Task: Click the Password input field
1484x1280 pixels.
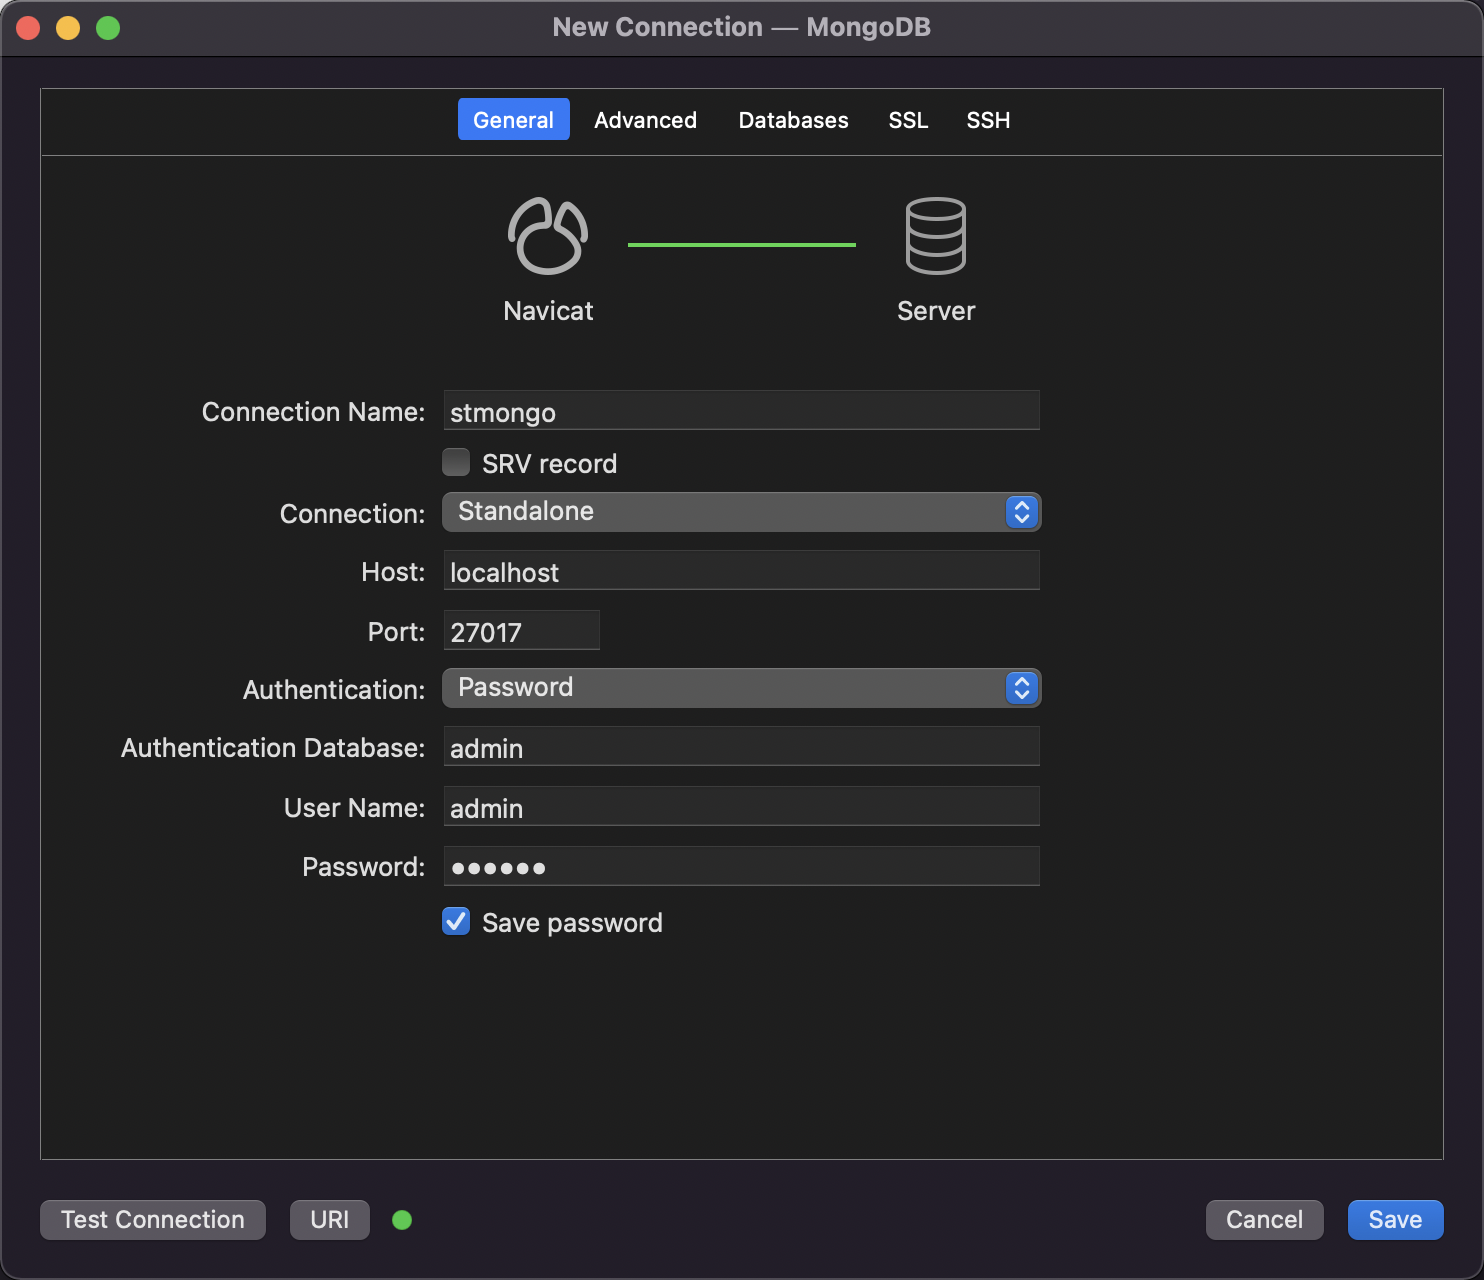Action: click(741, 867)
